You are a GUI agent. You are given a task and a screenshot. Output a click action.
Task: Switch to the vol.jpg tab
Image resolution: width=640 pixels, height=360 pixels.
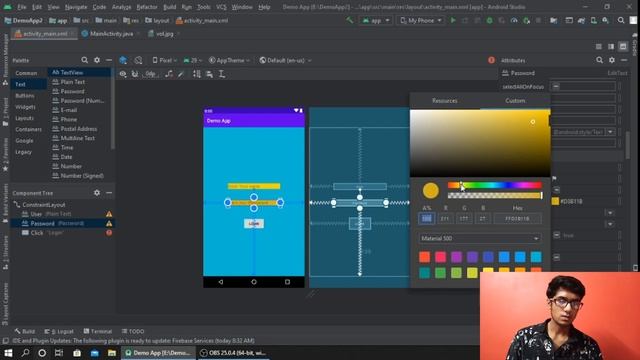point(164,34)
